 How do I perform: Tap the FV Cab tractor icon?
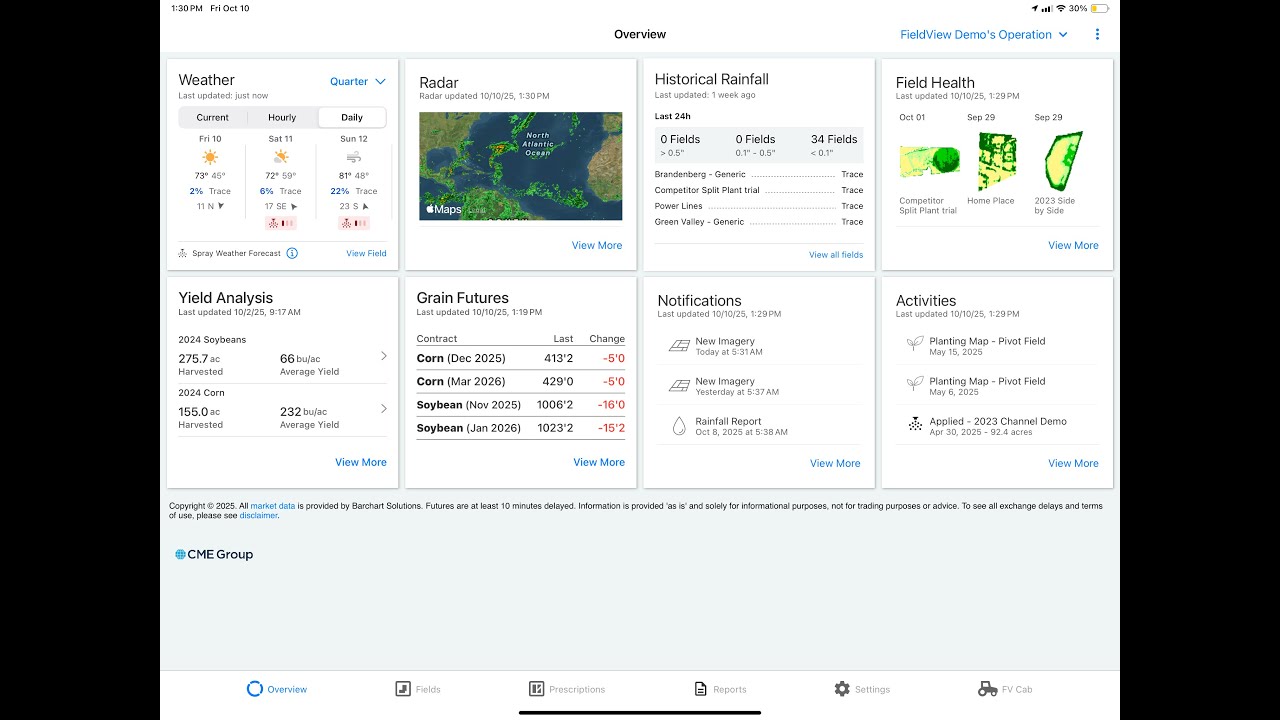(x=987, y=689)
